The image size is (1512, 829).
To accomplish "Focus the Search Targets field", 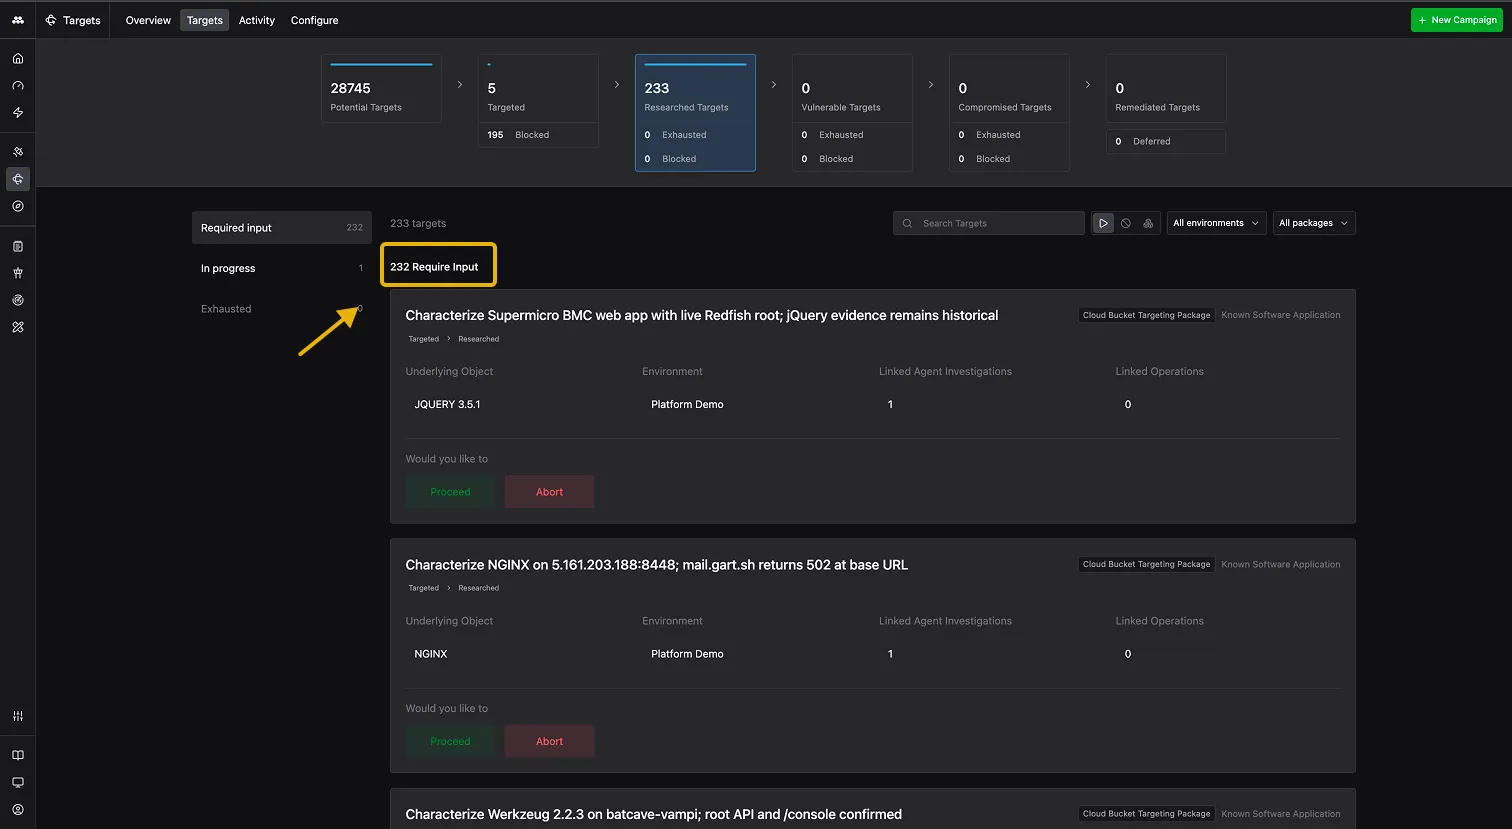I will pos(989,223).
